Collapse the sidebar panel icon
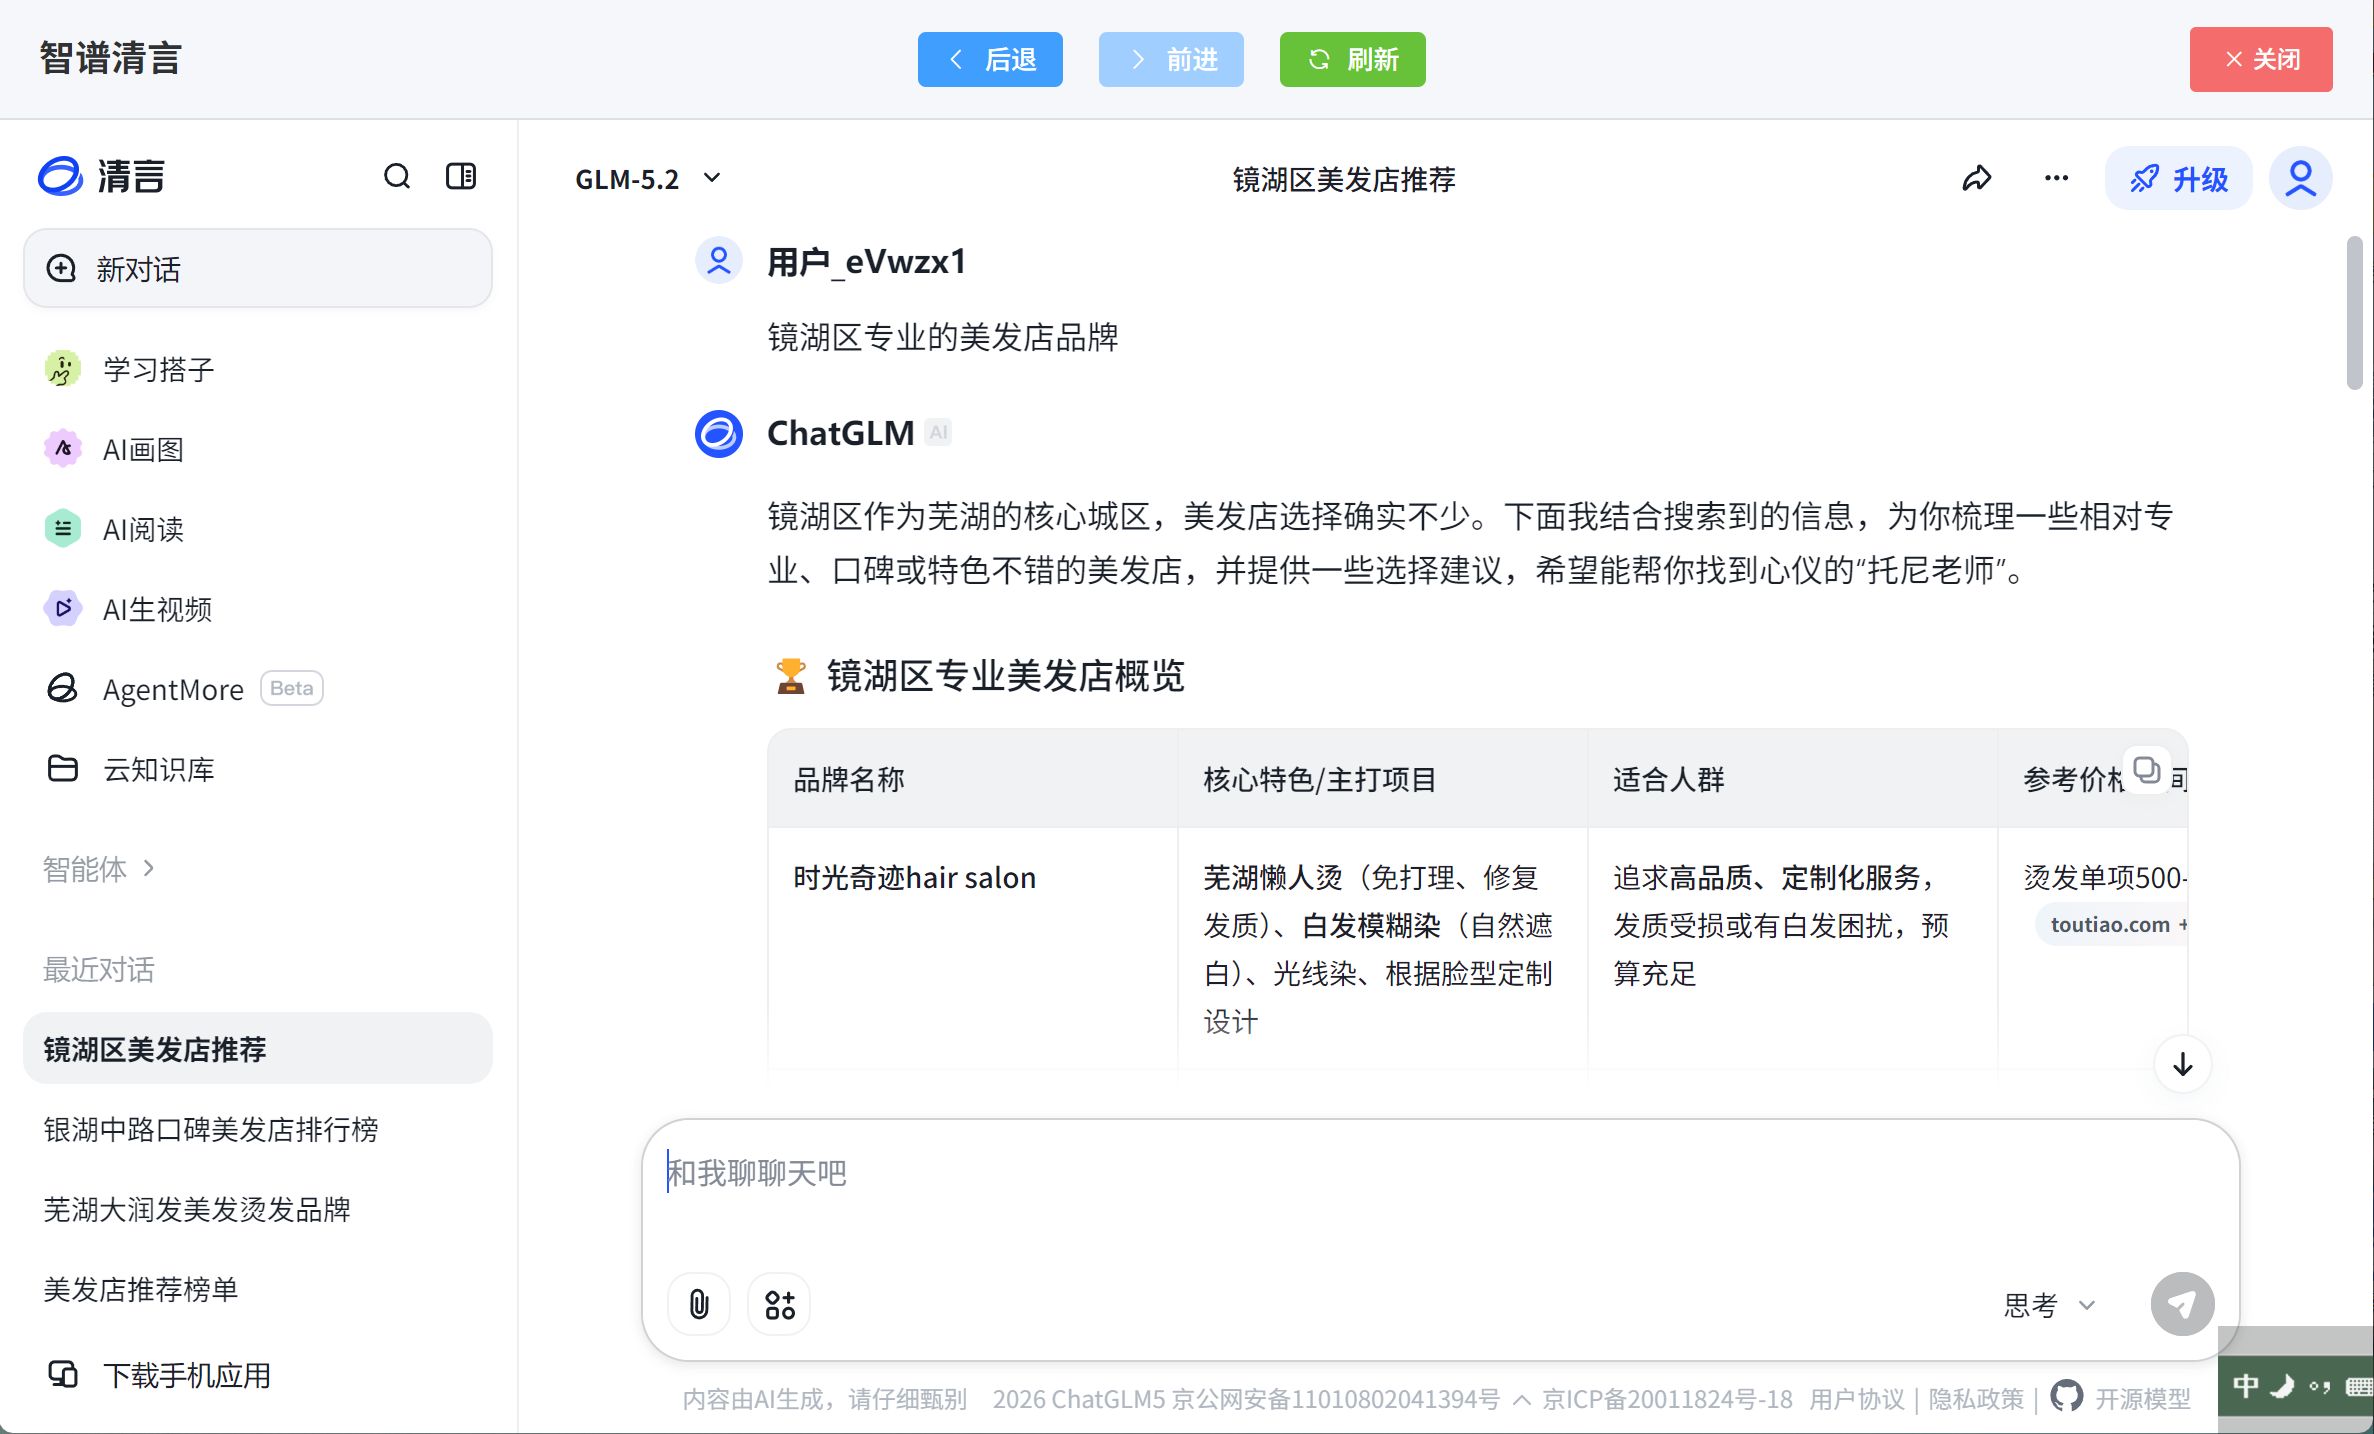 coord(461,177)
